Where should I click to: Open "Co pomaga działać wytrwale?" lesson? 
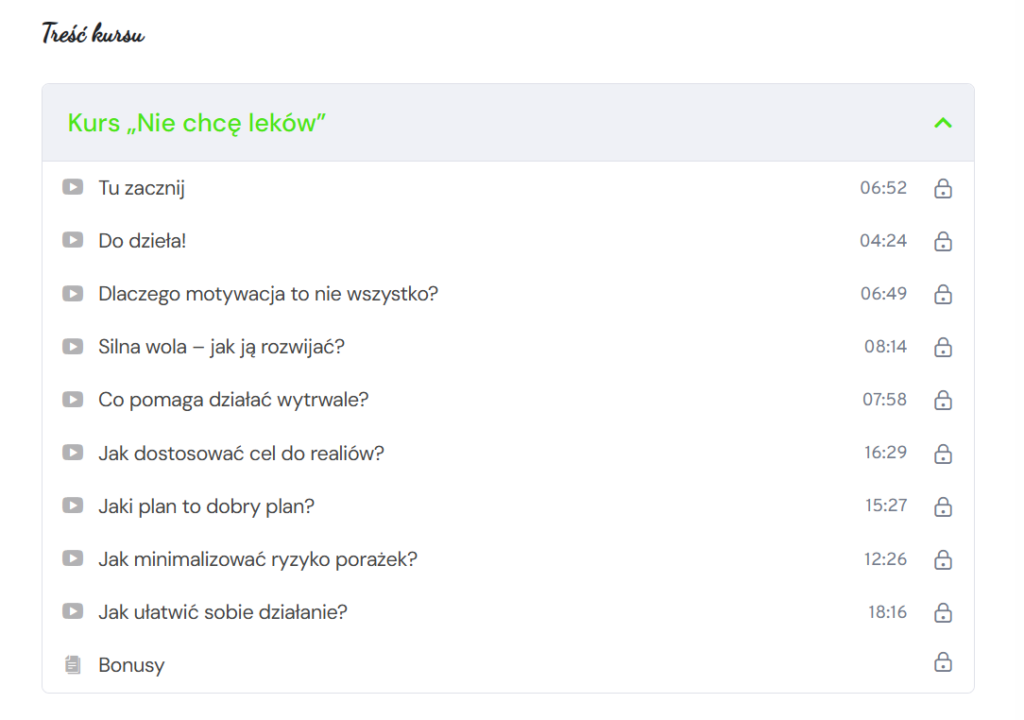click(233, 400)
